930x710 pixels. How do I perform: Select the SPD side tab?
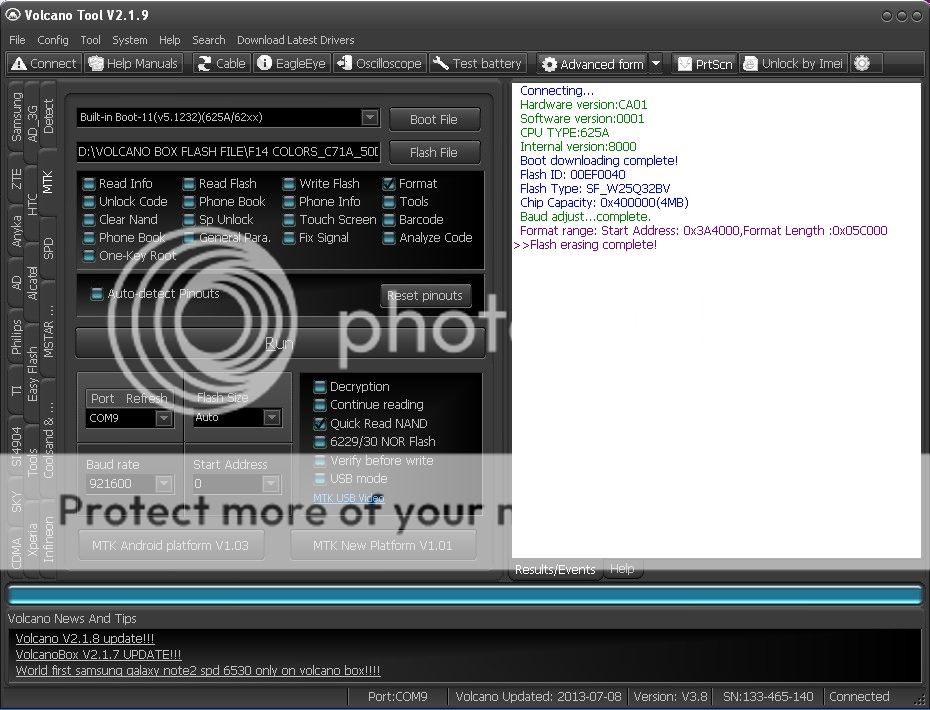(x=48, y=247)
